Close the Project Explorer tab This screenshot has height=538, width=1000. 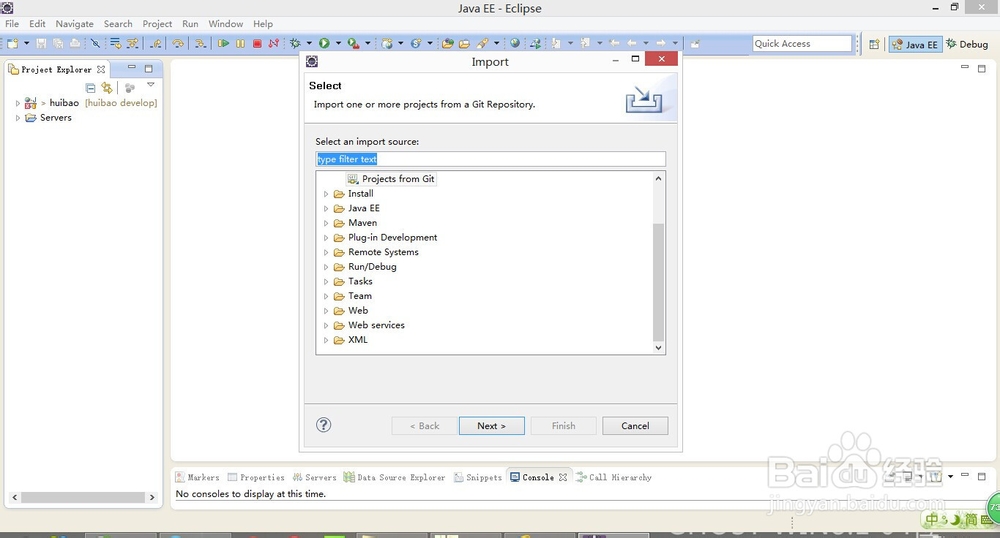(x=101, y=69)
